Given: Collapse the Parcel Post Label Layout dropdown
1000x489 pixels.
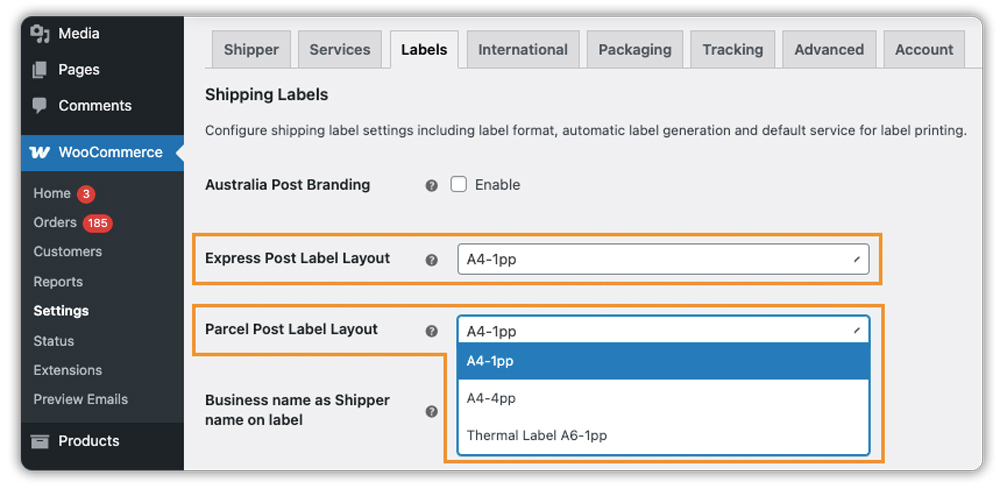Looking at the screenshot, I should coord(663,330).
